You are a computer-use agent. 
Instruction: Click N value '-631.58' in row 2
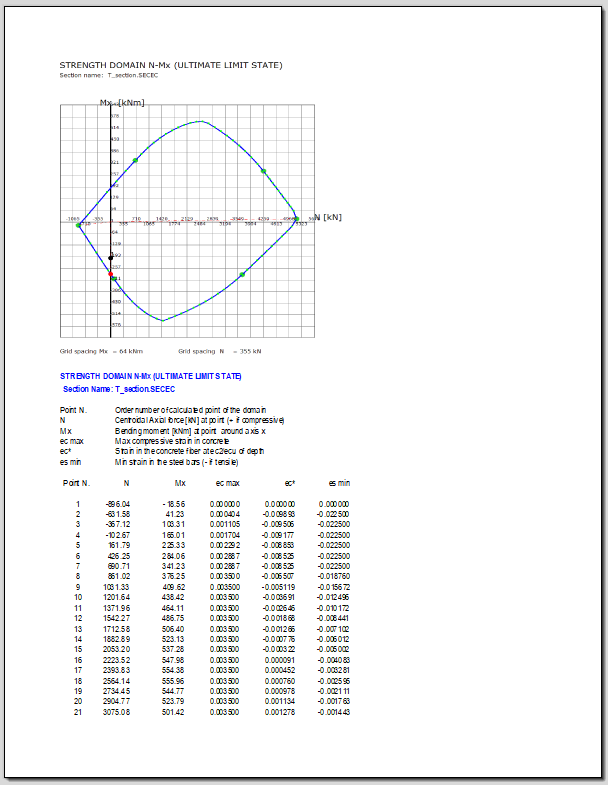tap(118, 514)
